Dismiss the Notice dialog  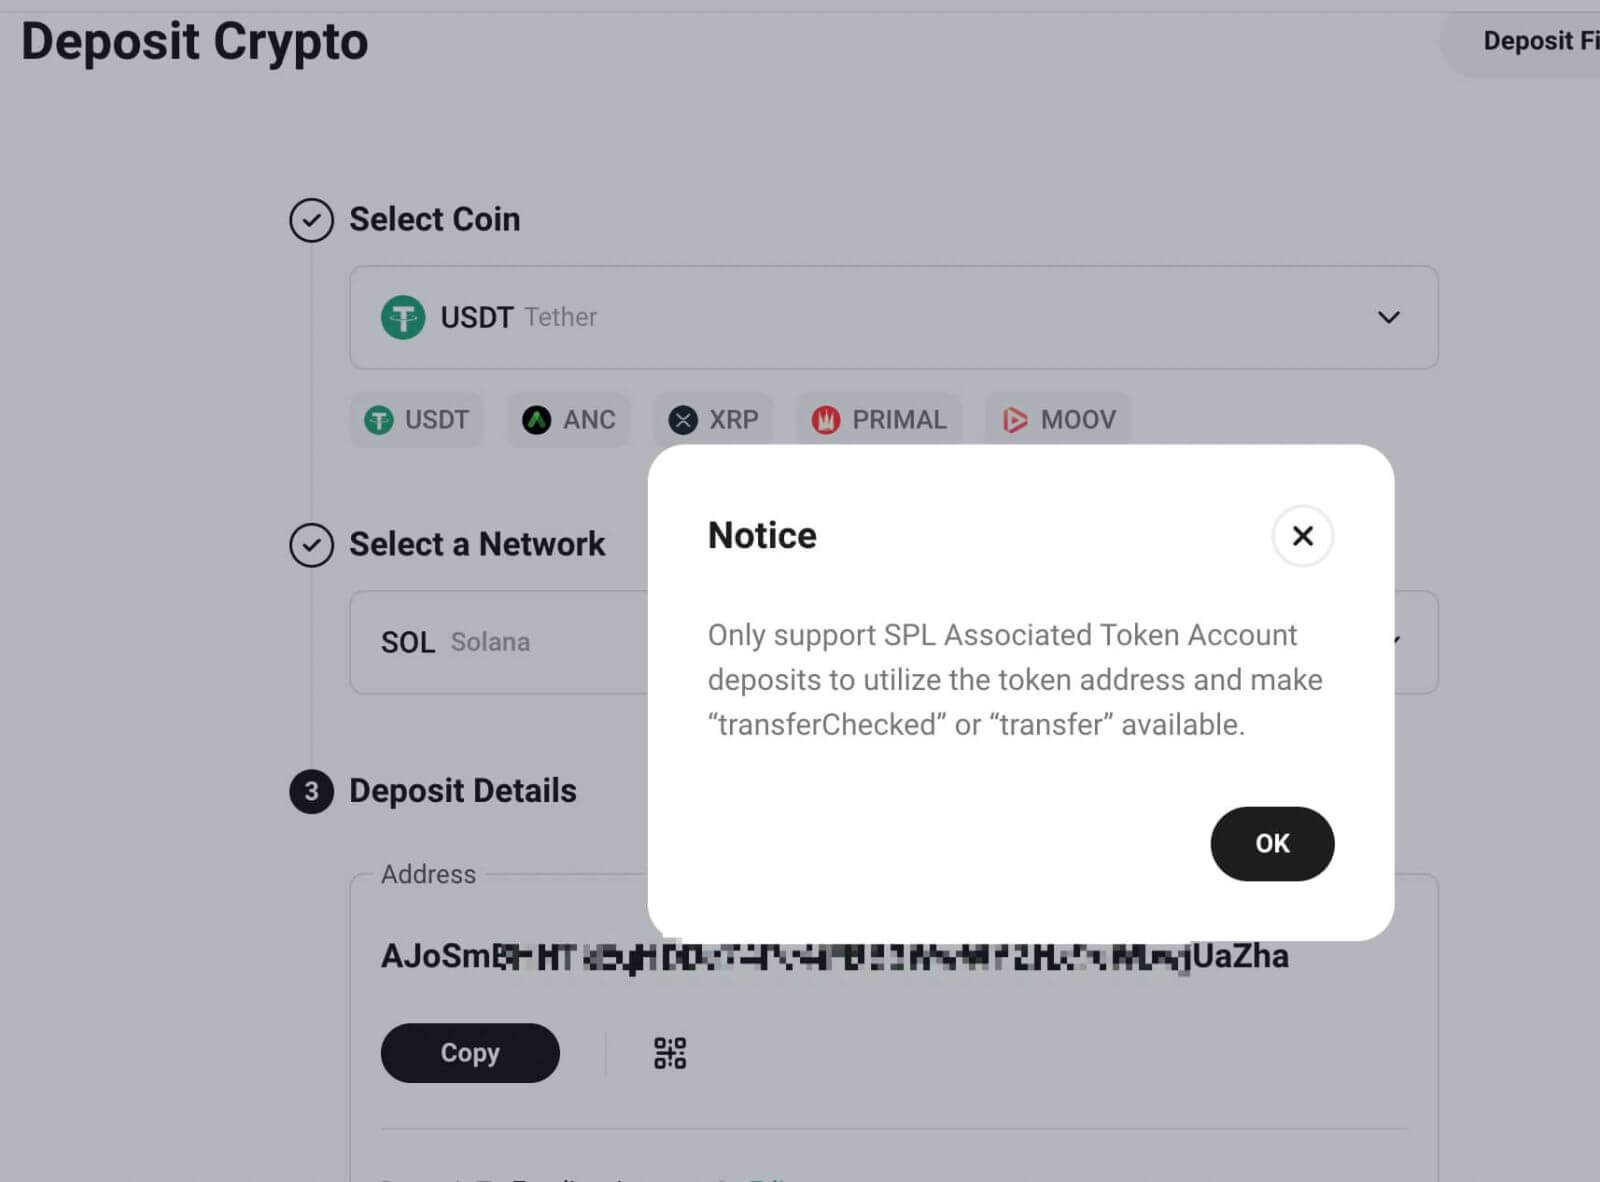pos(1302,537)
